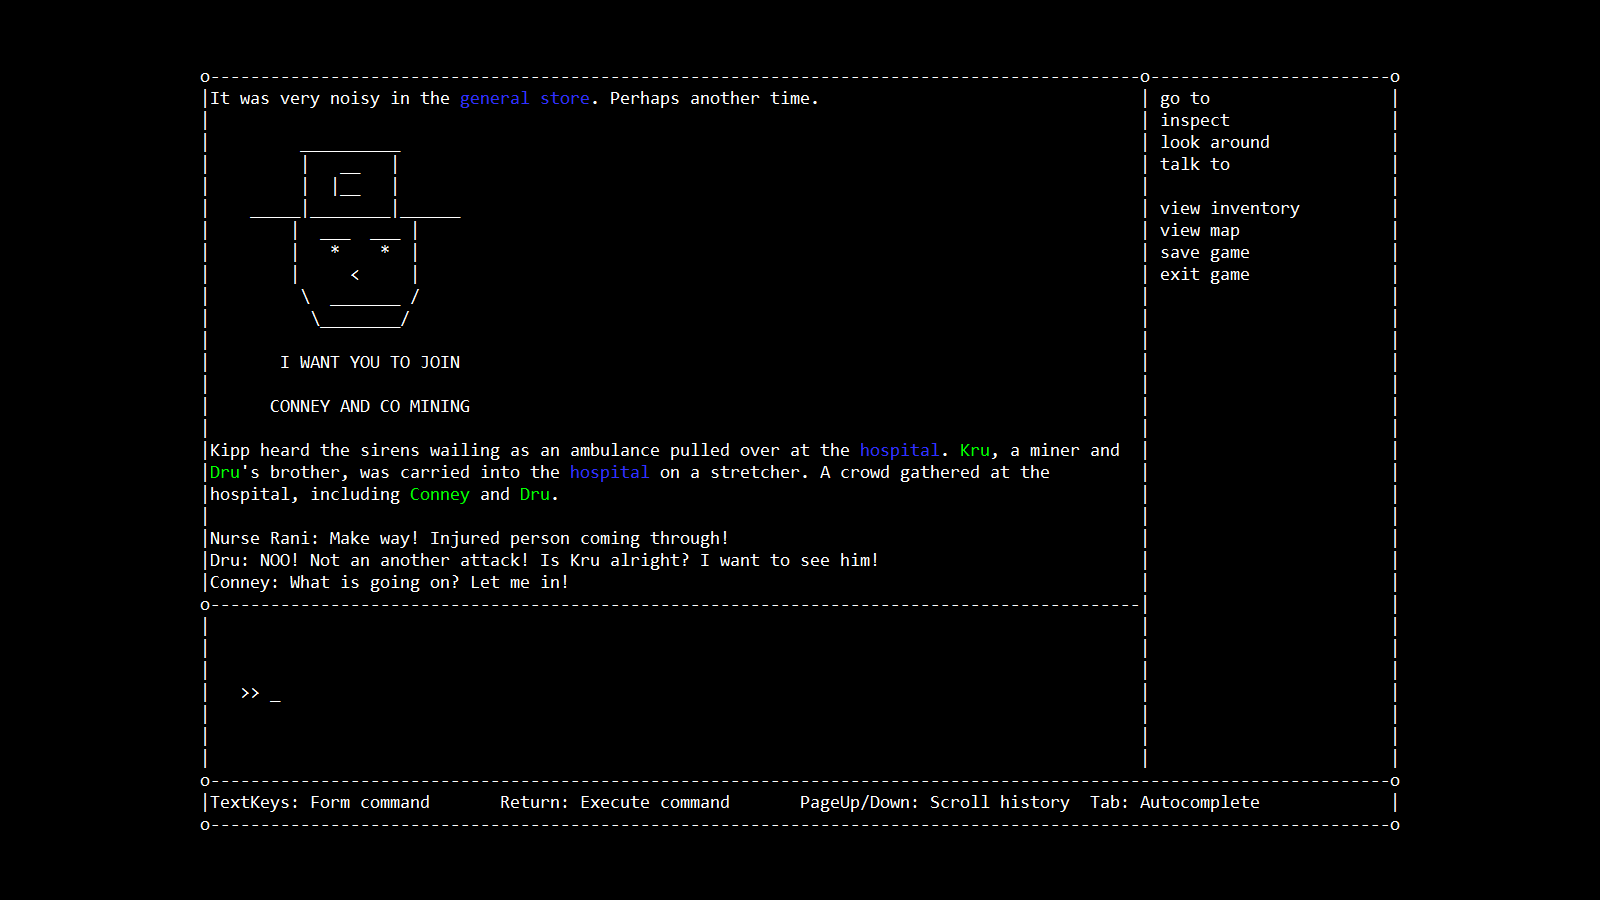The height and width of the screenshot is (900, 1600).
Task: Click green 'Dru' before ''s brother'
Action: [225, 472]
